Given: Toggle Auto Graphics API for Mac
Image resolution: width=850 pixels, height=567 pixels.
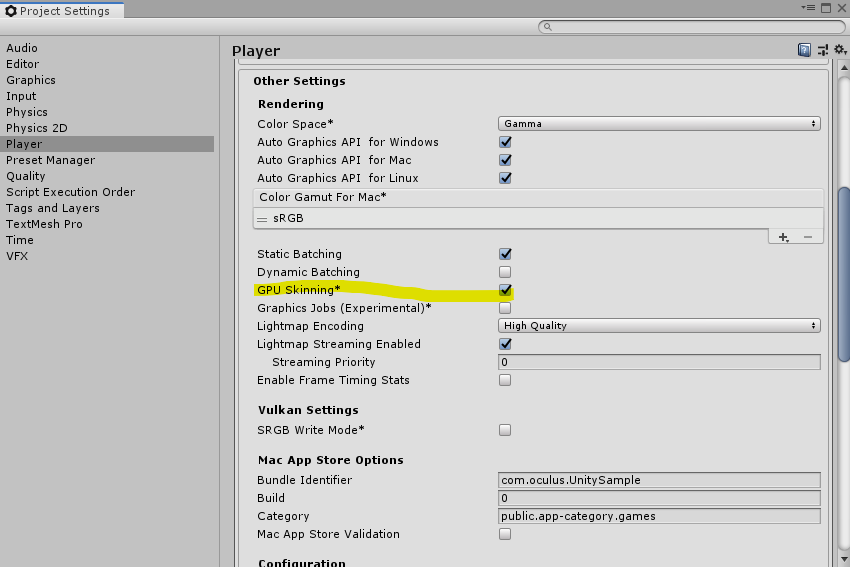Looking at the screenshot, I should coord(505,160).
